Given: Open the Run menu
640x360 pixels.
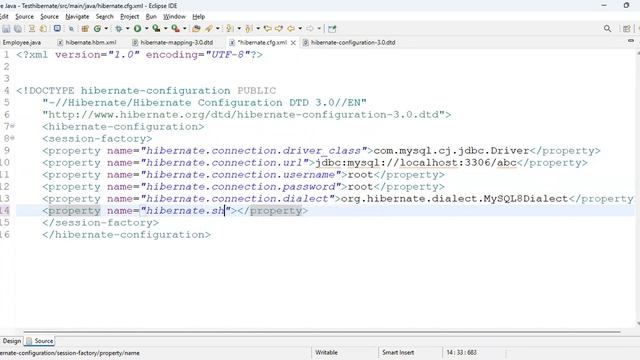Looking at the screenshot, I should tap(151, 17).
